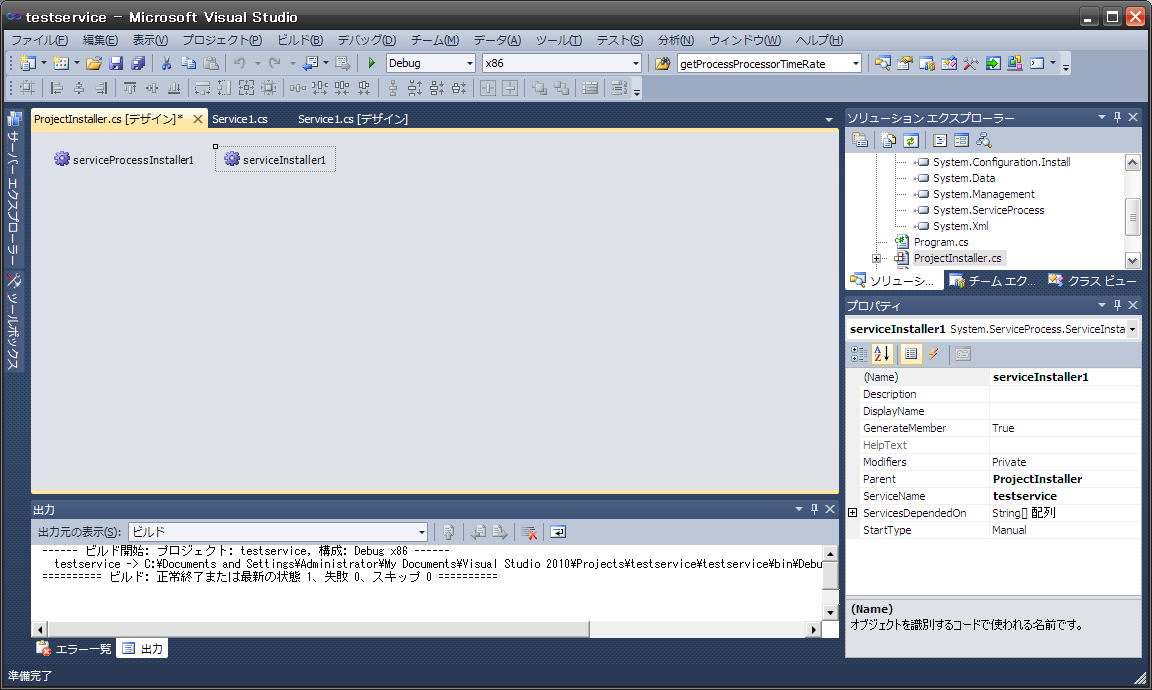Select Program.cs in Solution Explorer
1152x690 pixels.
pyautogui.click(x=940, y=242)
